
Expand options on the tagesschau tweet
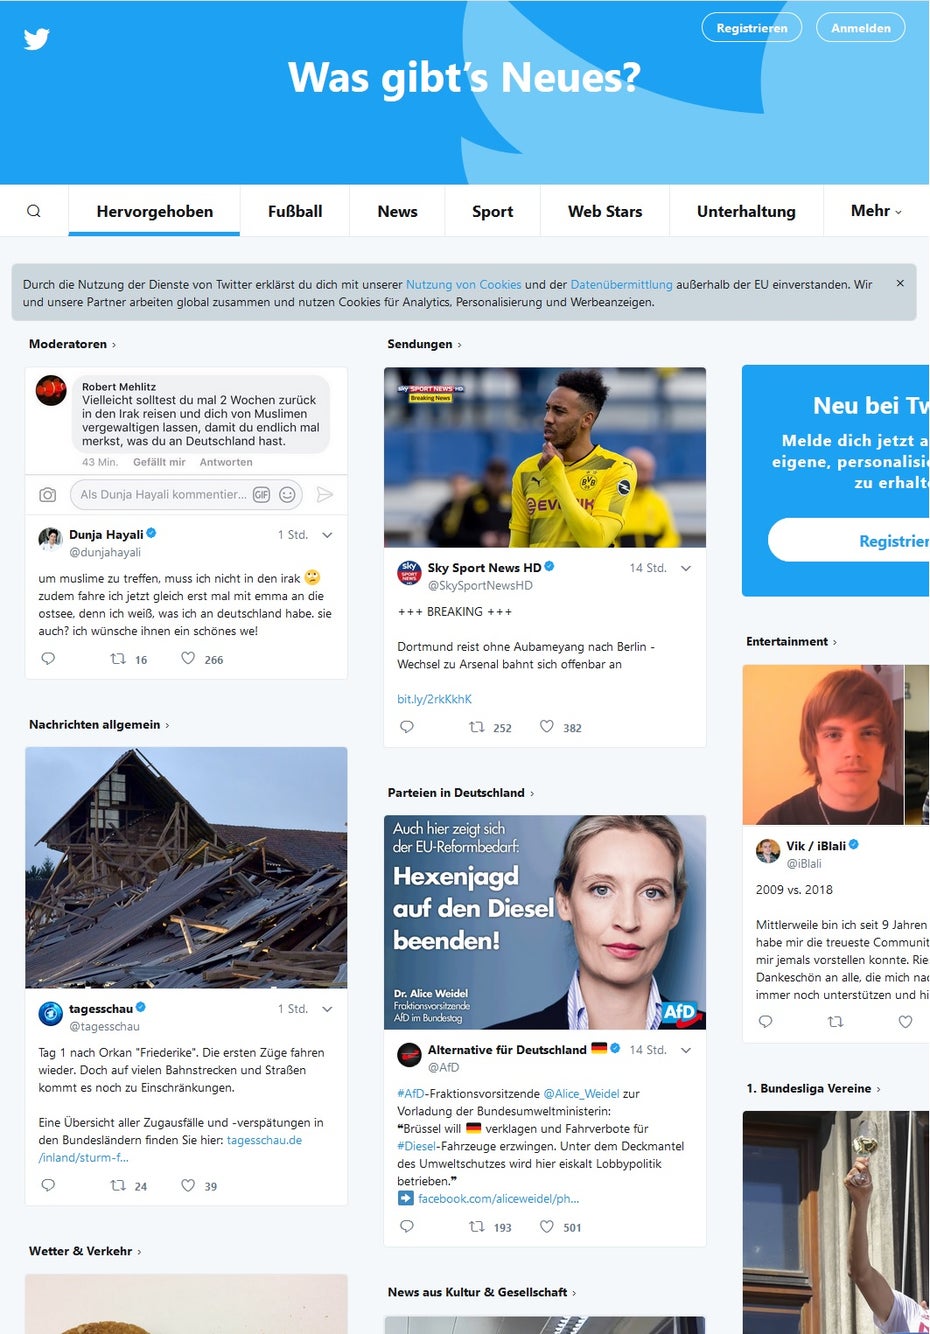(x=327, y=1009)
